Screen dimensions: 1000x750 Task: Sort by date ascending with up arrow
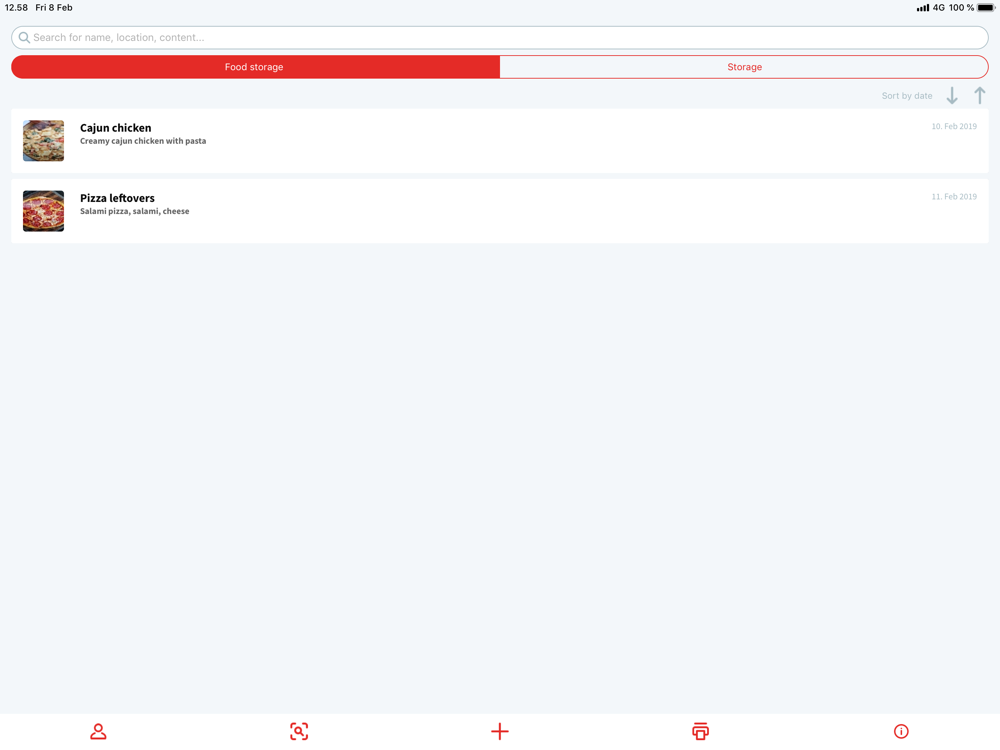tap(980, 96)
